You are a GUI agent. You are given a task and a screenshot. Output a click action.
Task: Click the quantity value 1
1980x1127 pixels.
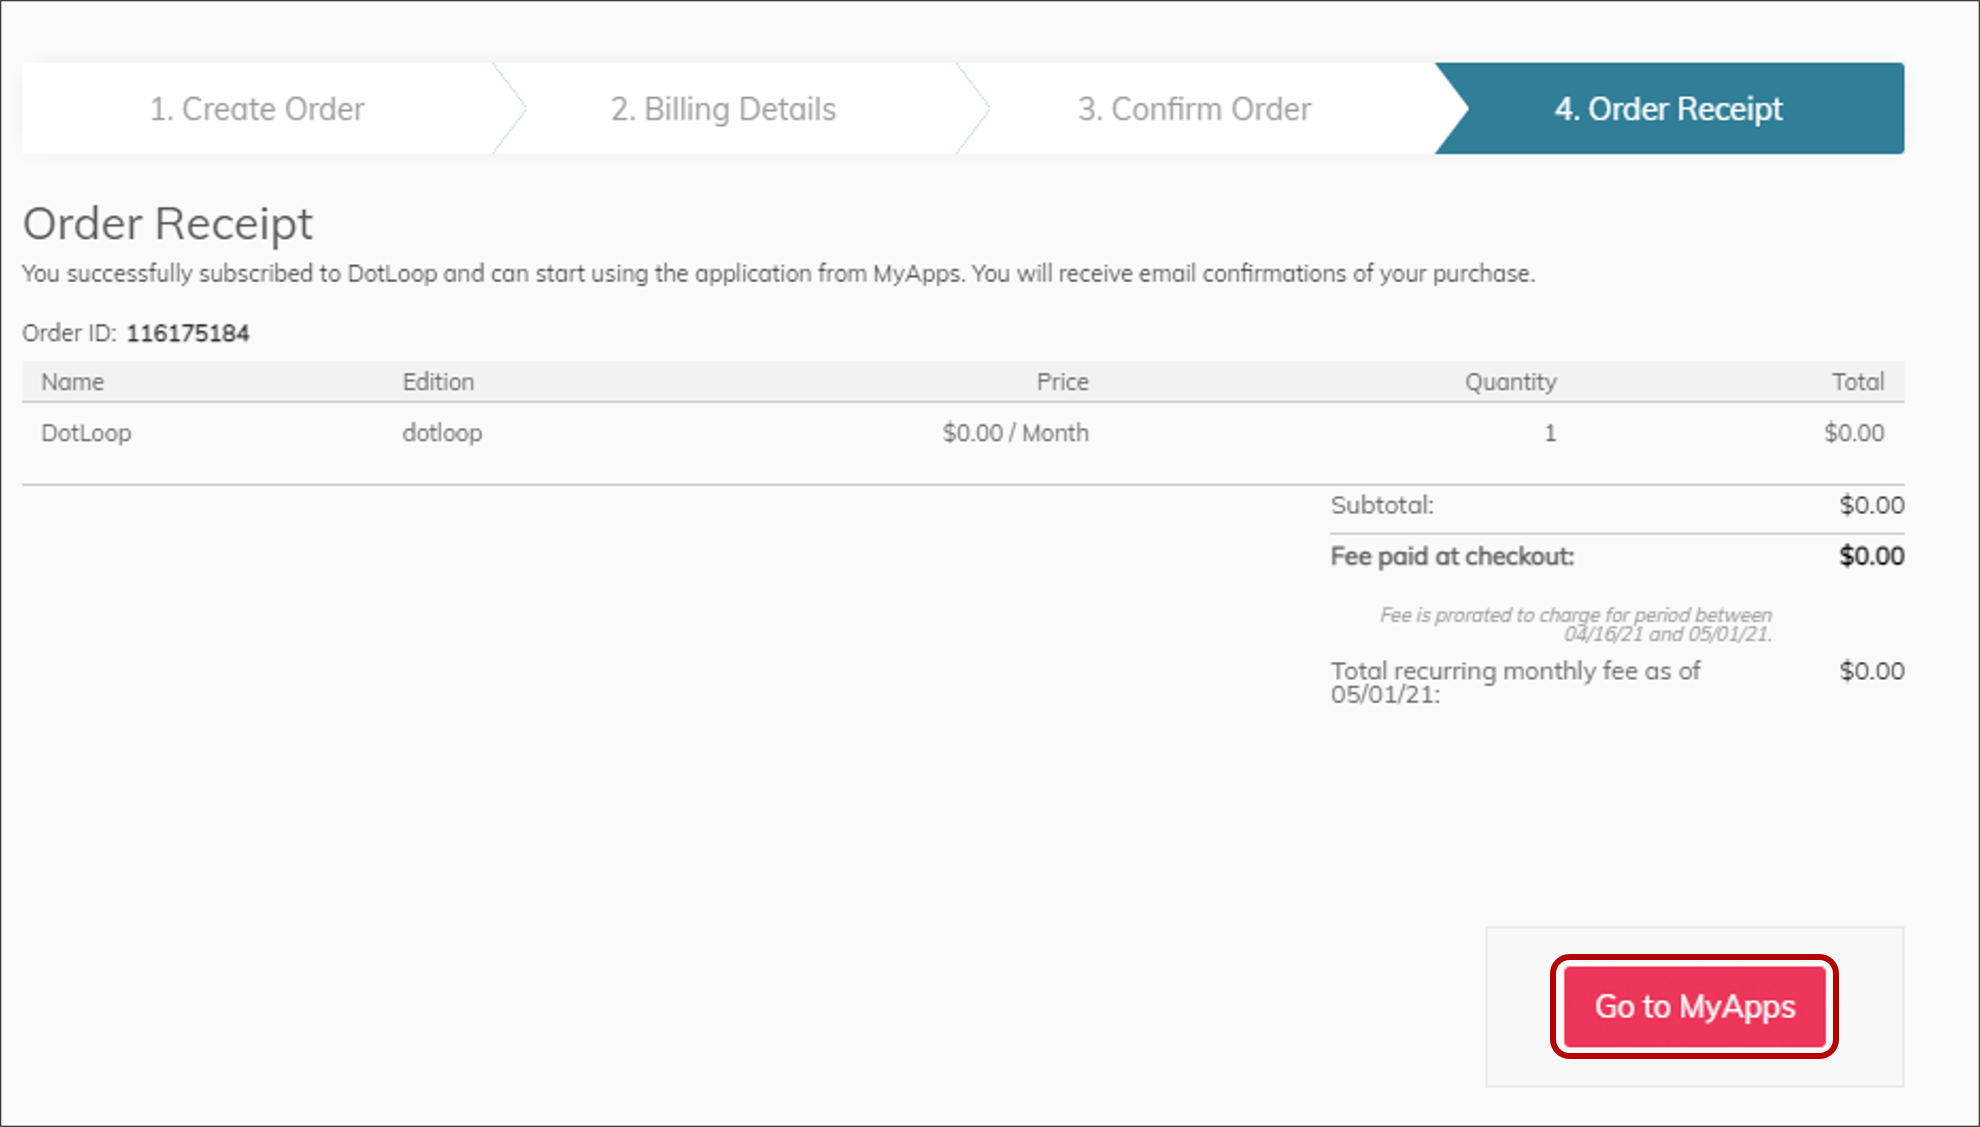point(1550,433)
